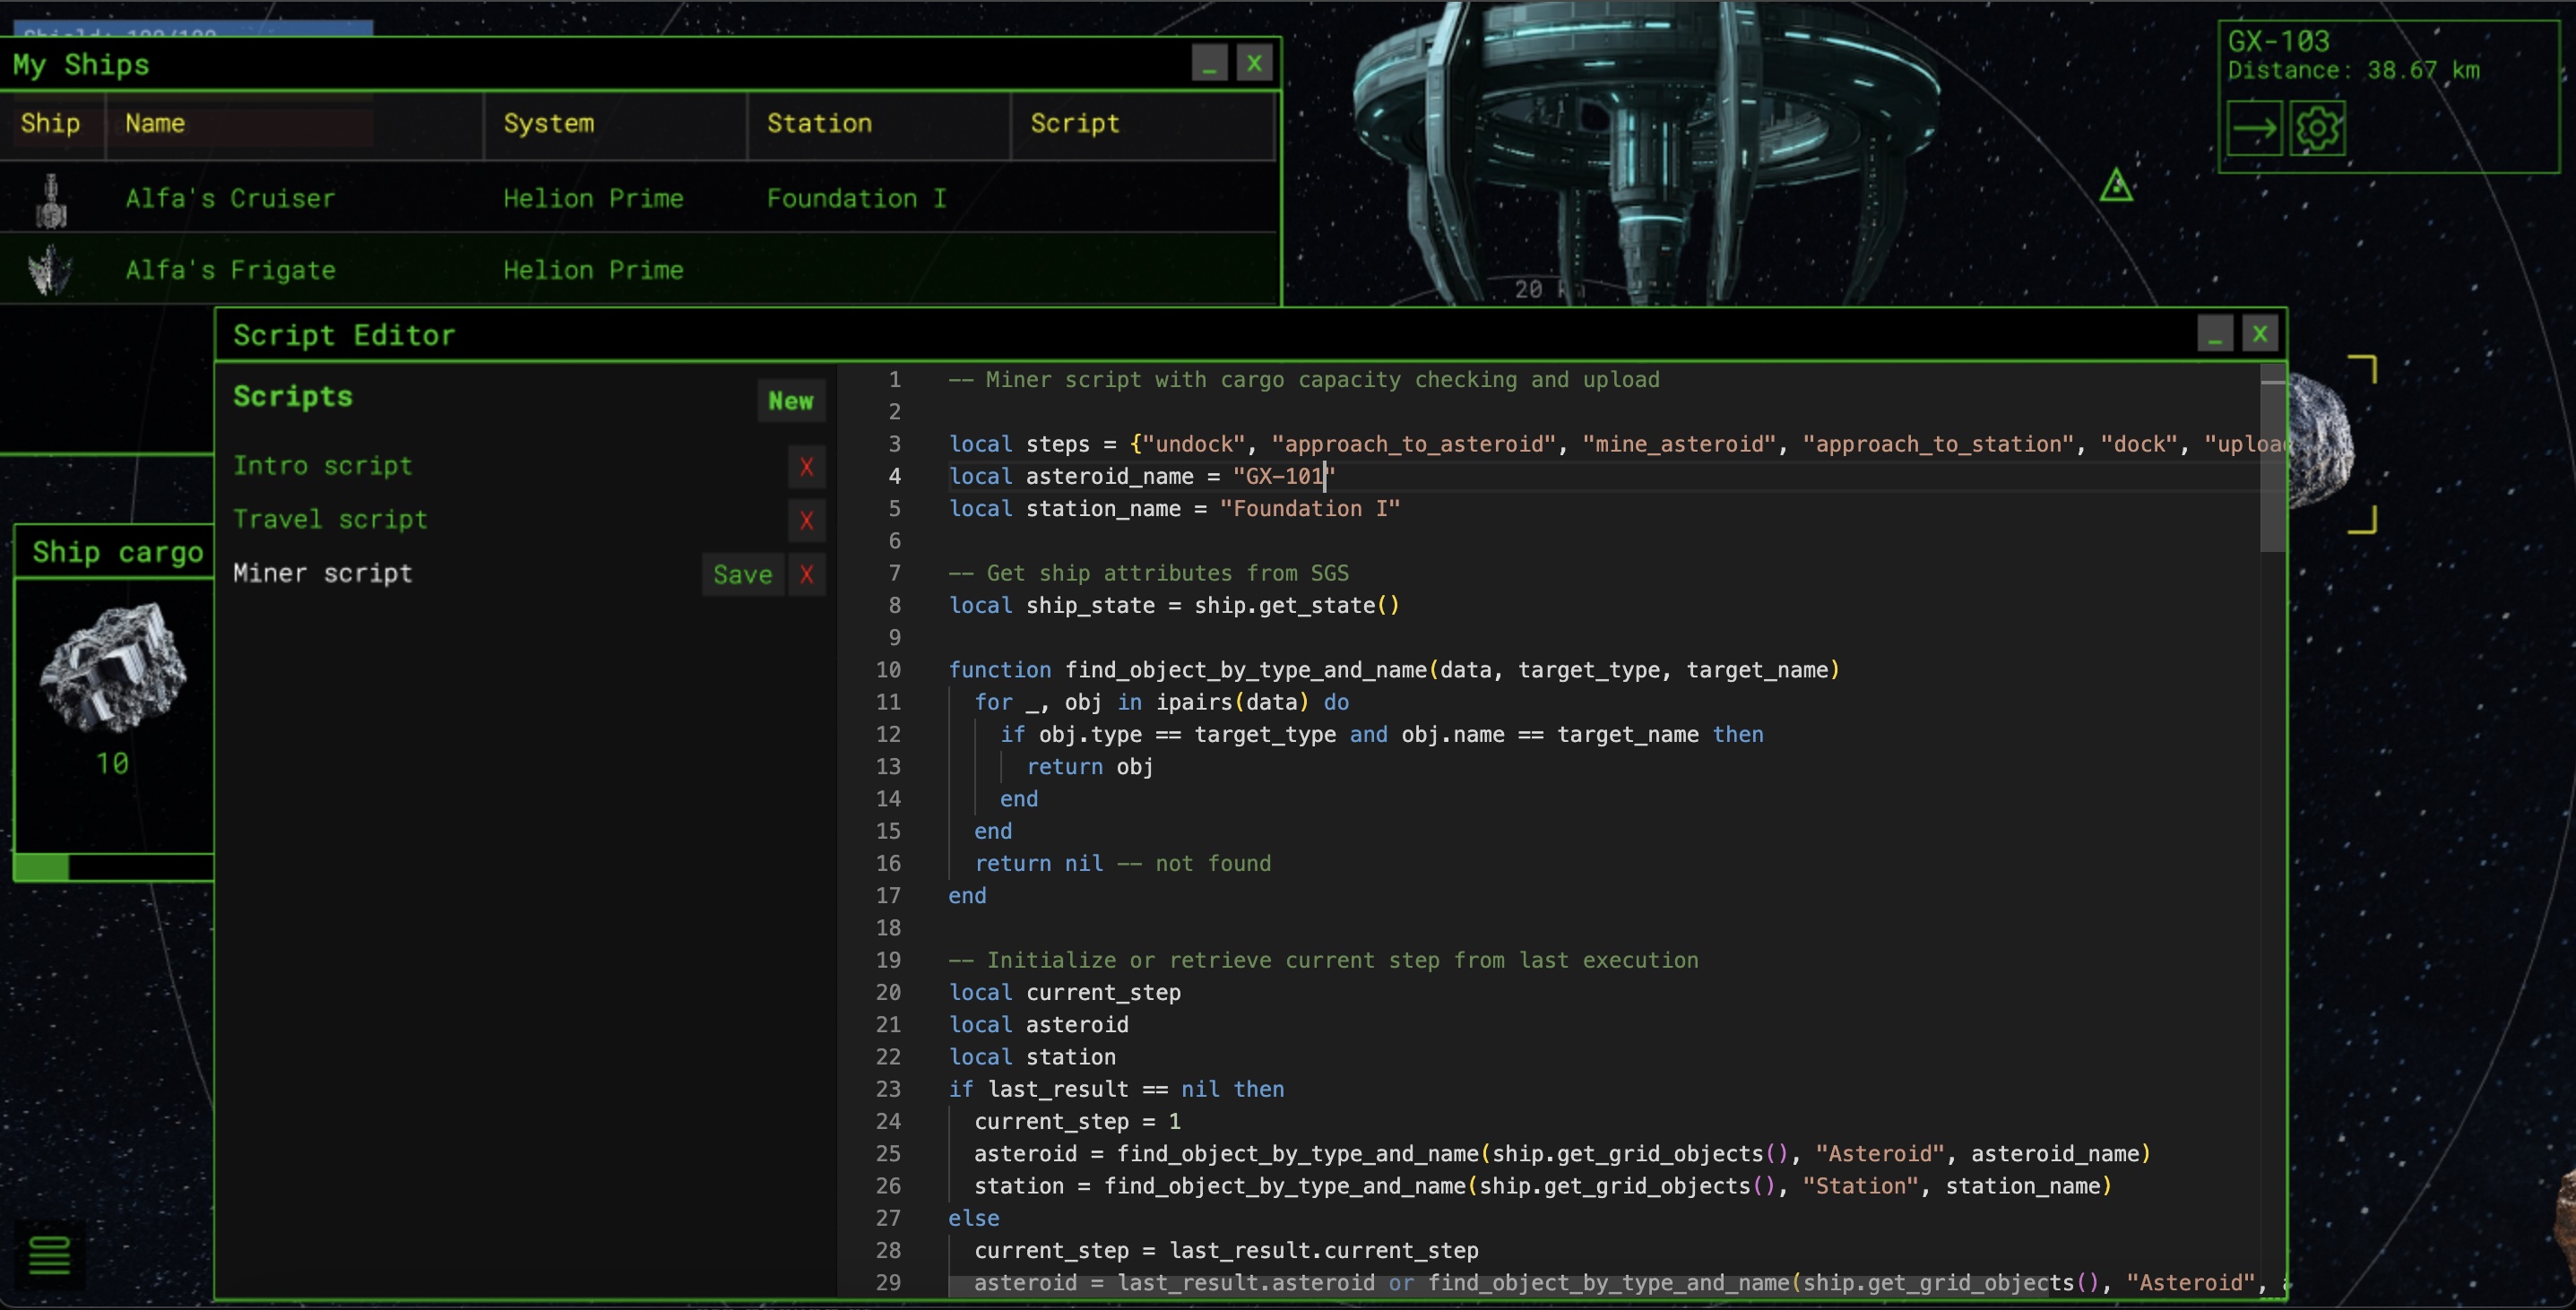Click Alfa's Frigate ship icon

(x=50, y=269)
